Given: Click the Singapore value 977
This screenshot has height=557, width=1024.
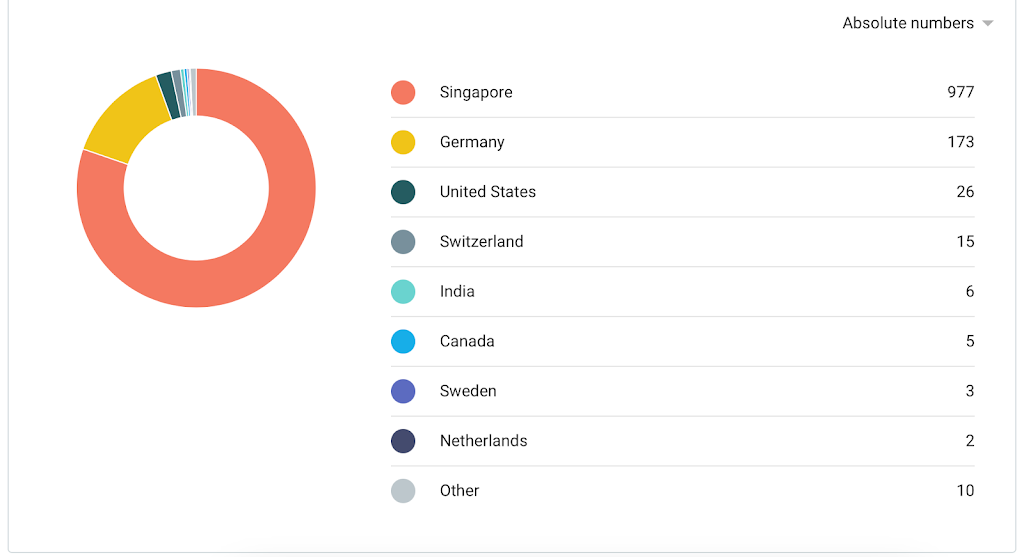Looking at the screenshot, I should tap(960, 92).
